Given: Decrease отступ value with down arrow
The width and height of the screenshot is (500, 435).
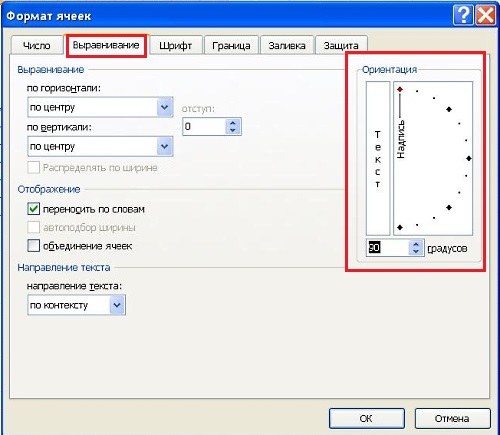Looking at the screenshot, I should [233, 130].
